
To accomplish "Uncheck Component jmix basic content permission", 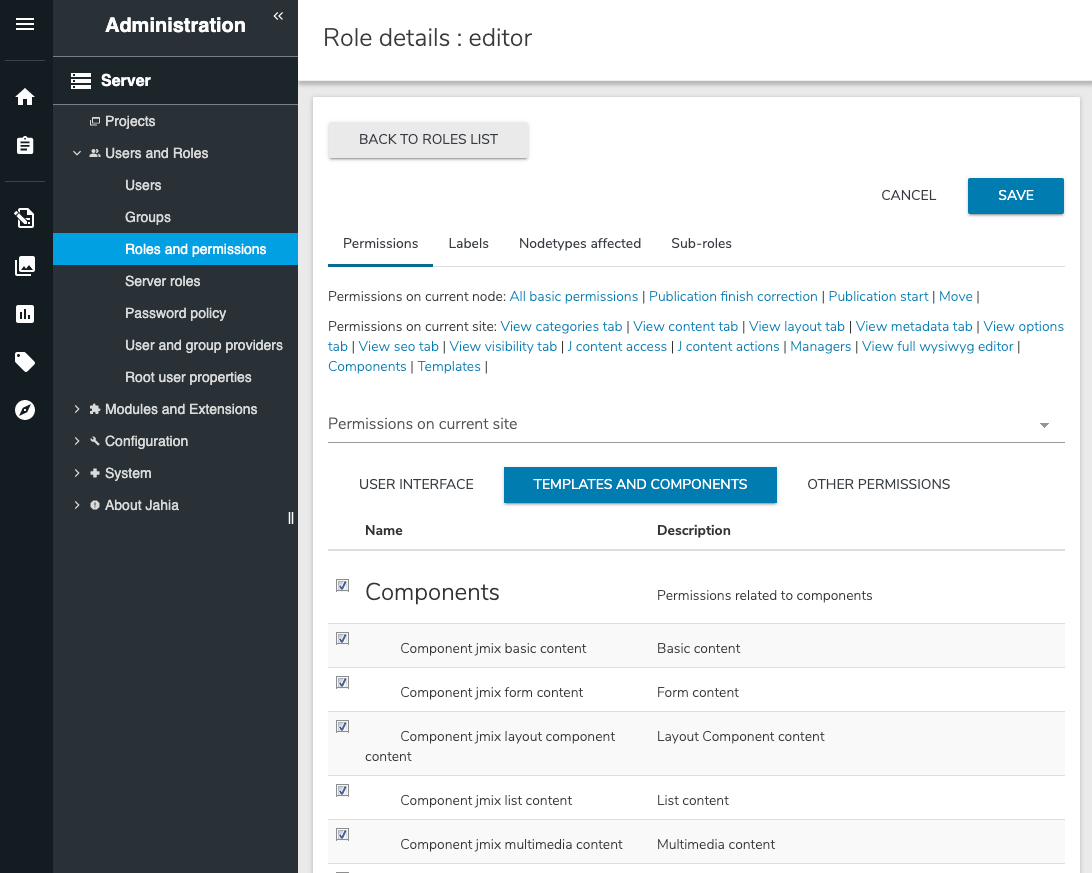I will pyautogui.click(x=343, y=638).
